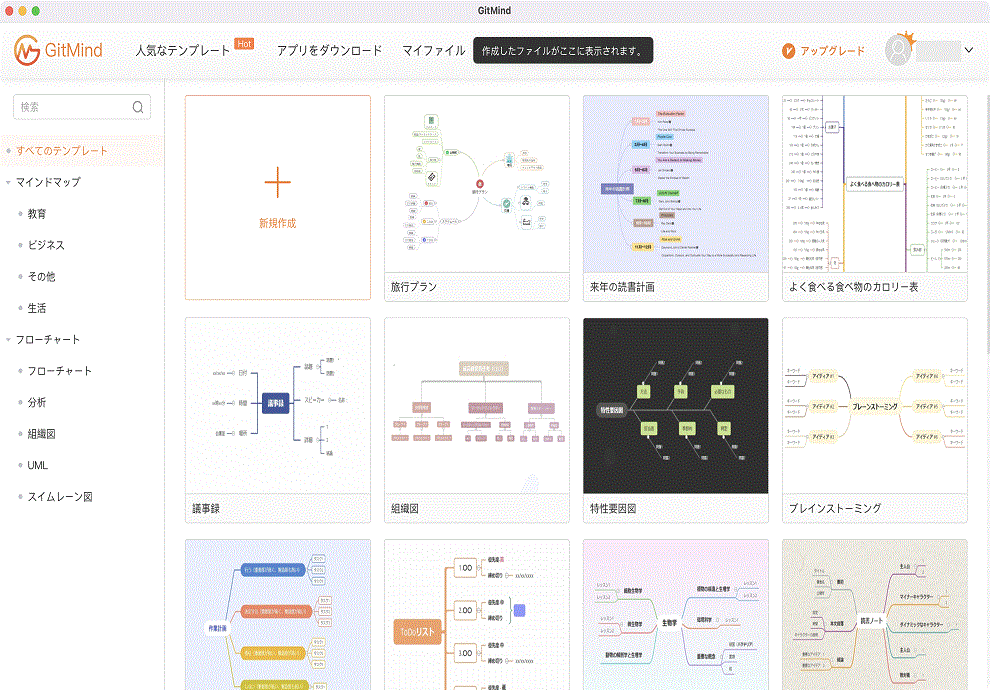Click the 来年の読書計画 caption text
Viewport: 990px width, 690px height.
pos(622,287)
